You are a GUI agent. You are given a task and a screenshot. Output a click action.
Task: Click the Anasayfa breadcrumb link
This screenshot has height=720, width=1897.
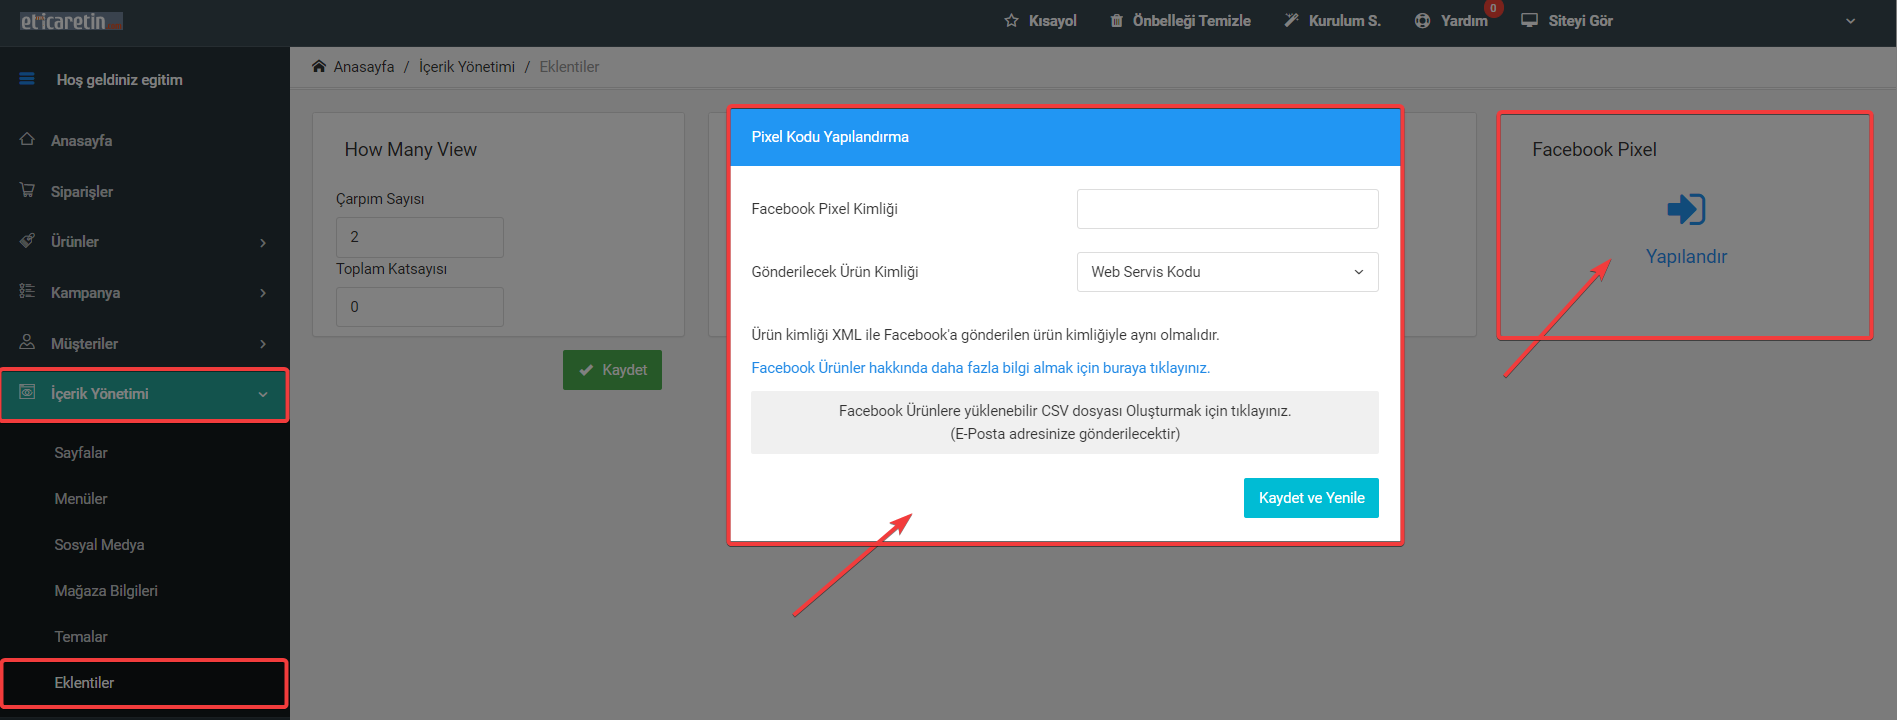364,67
